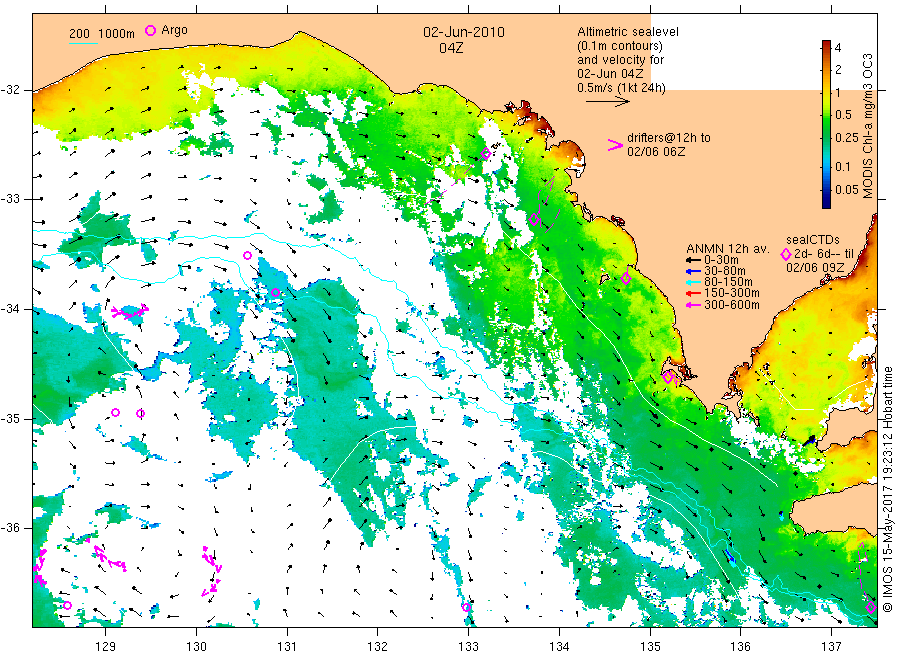Click the 'ANMN 12h av.' legend heading
The width and height of the screenshot is (900, 660).
[x=727, y=249]
